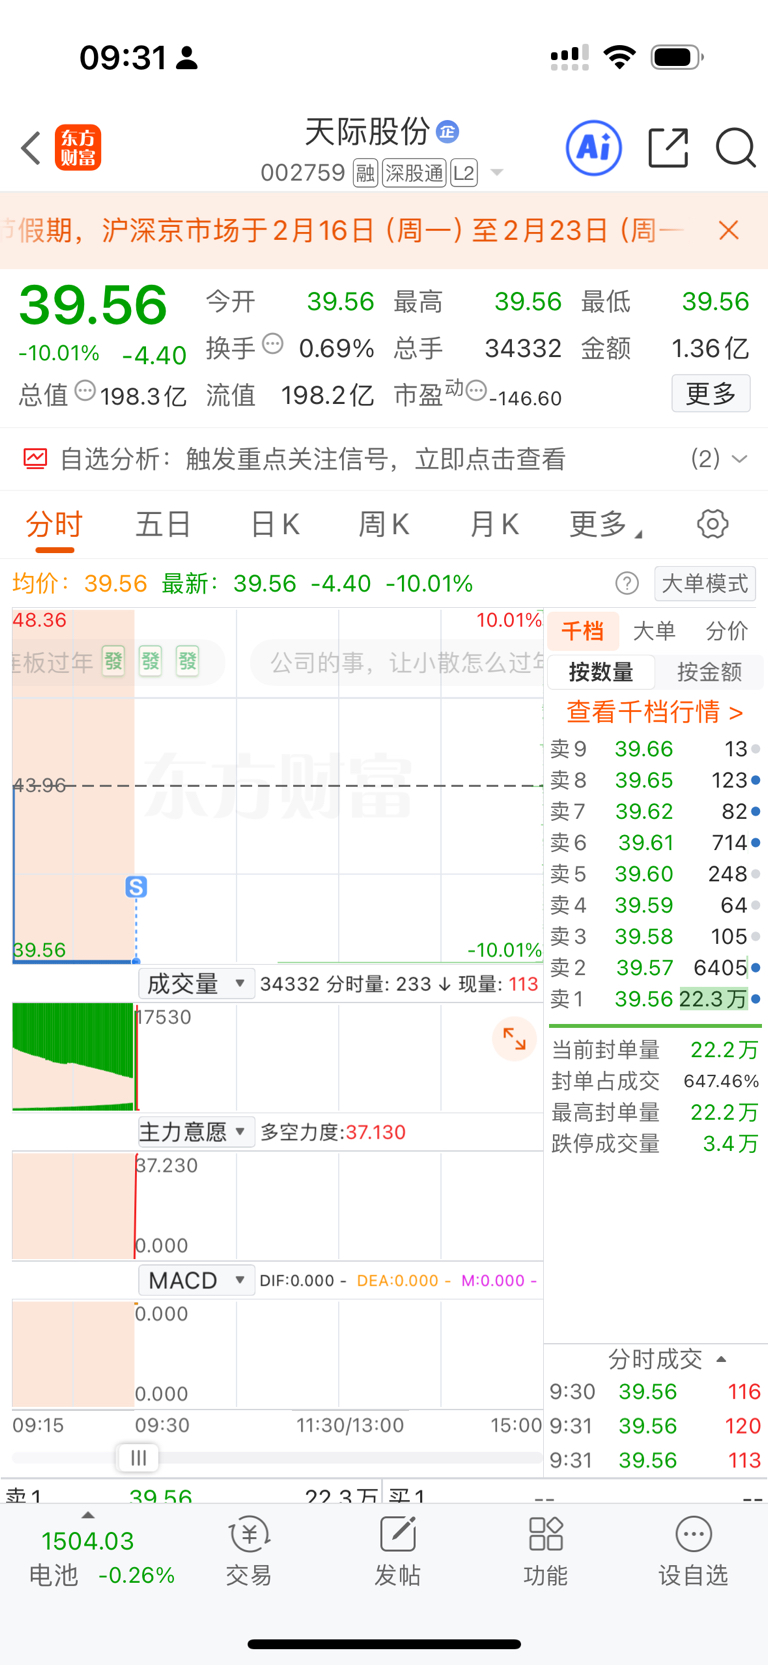Collapse the 分时成交 triangle
The height and width of the screenshot is (1665, 769).
[x=721, y=1359]
